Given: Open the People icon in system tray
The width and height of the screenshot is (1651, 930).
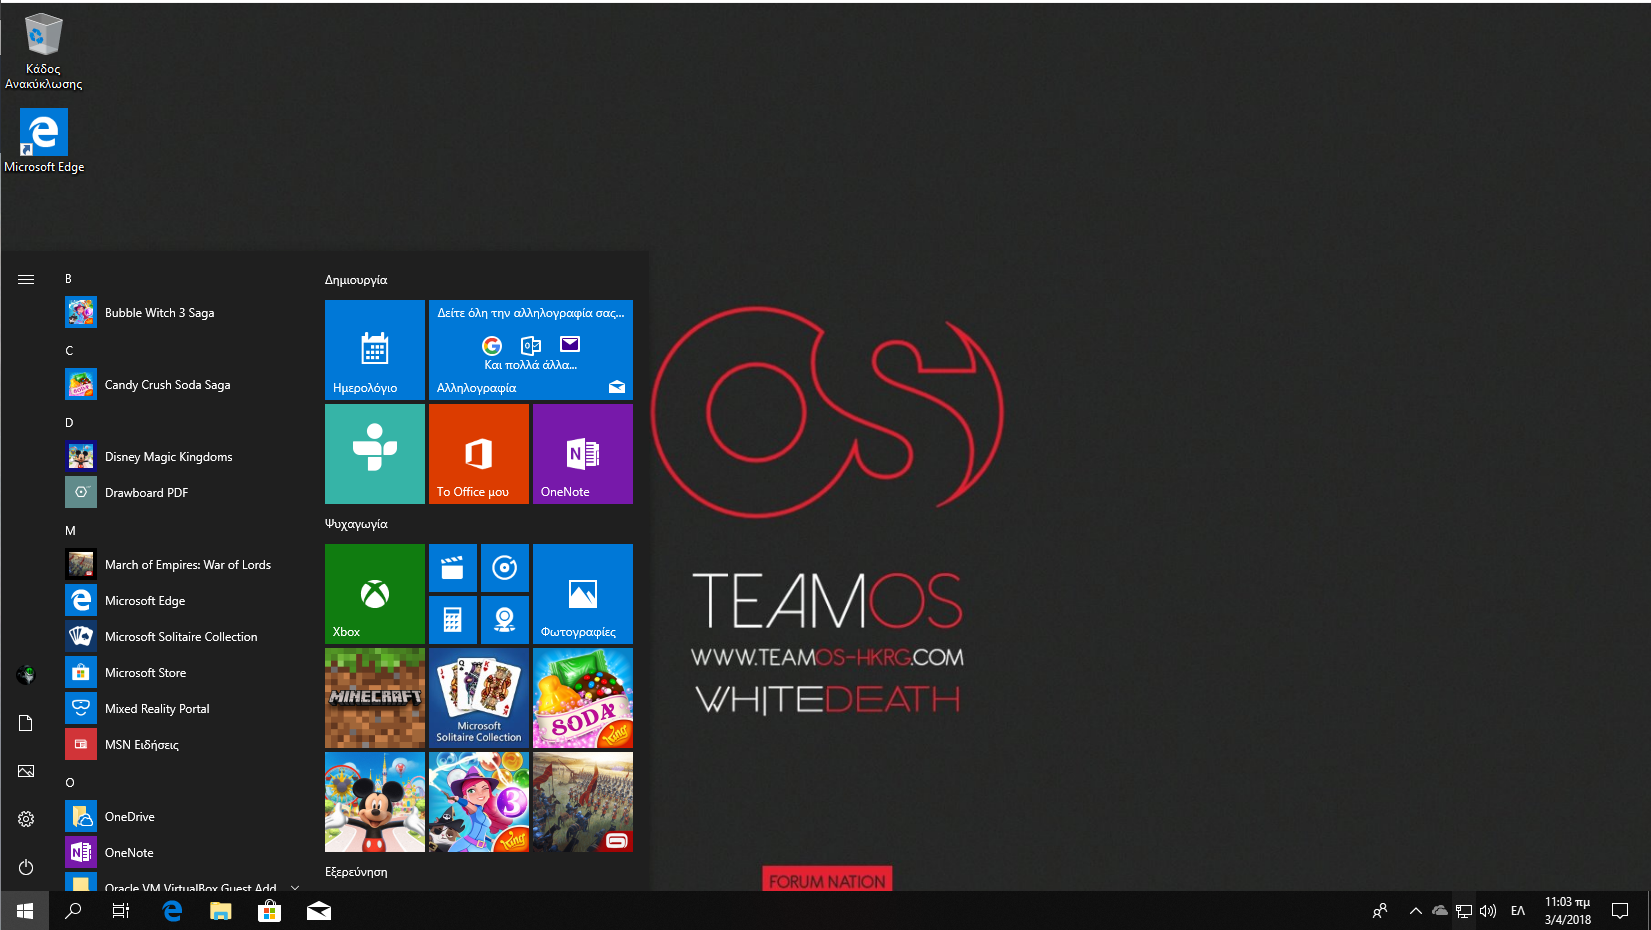Looking at the screenshot, I should click(1380, 911).
